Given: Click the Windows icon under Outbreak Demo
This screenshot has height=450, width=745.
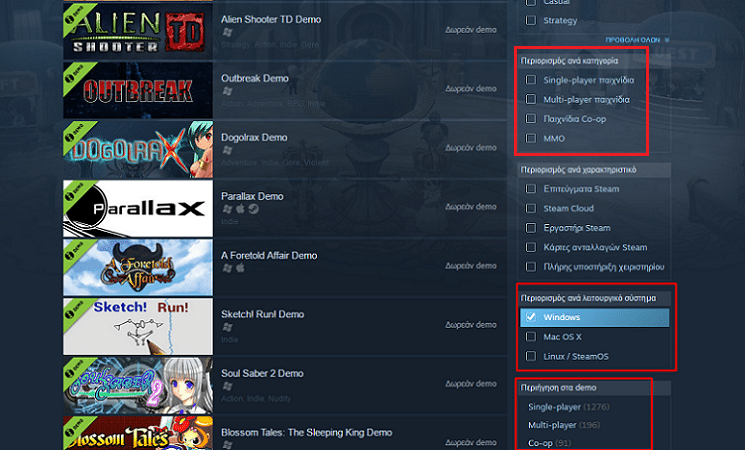Looking at the screenshot, I should 228,91.
